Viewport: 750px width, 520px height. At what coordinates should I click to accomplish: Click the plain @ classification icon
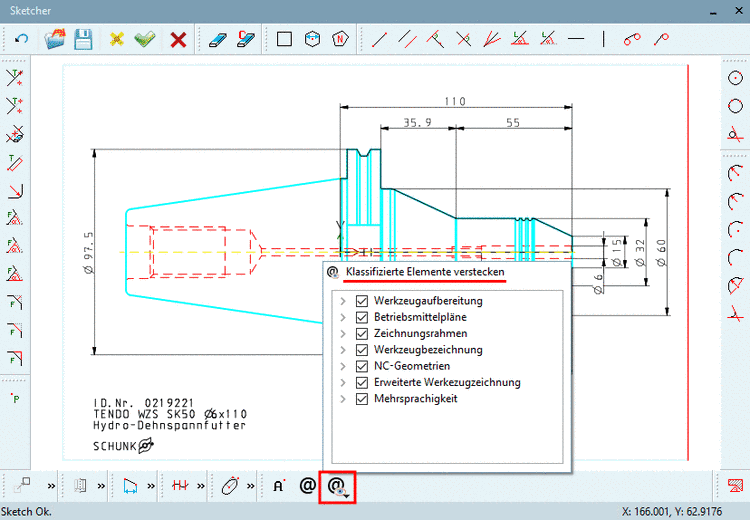click(308, 486)
